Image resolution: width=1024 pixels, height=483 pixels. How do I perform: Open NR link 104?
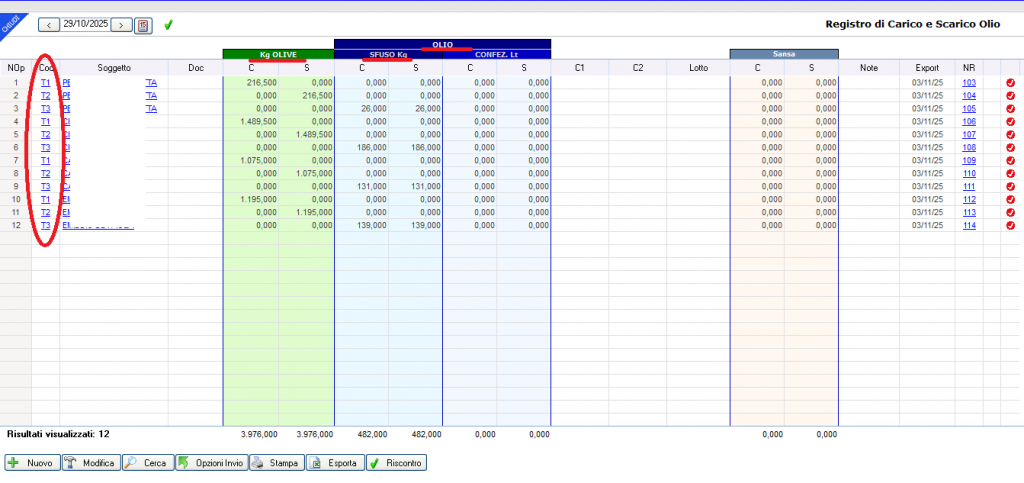pyautogui.click(x=969, y=96)
